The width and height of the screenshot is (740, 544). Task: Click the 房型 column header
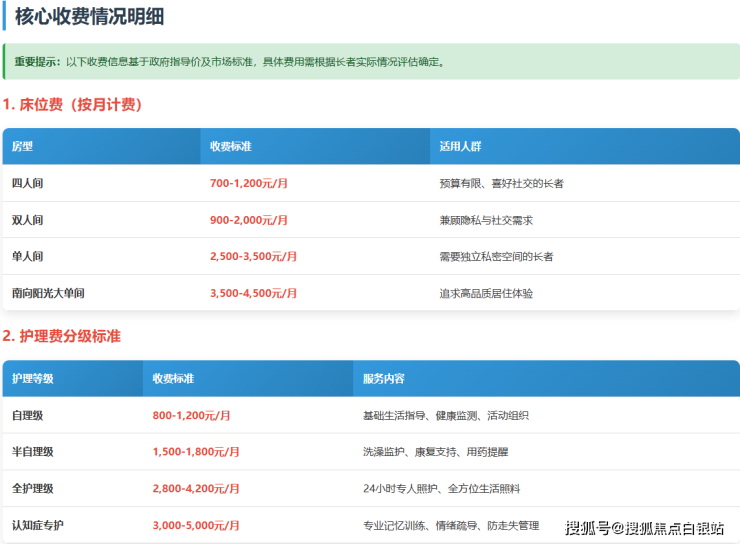pos(22,146)
